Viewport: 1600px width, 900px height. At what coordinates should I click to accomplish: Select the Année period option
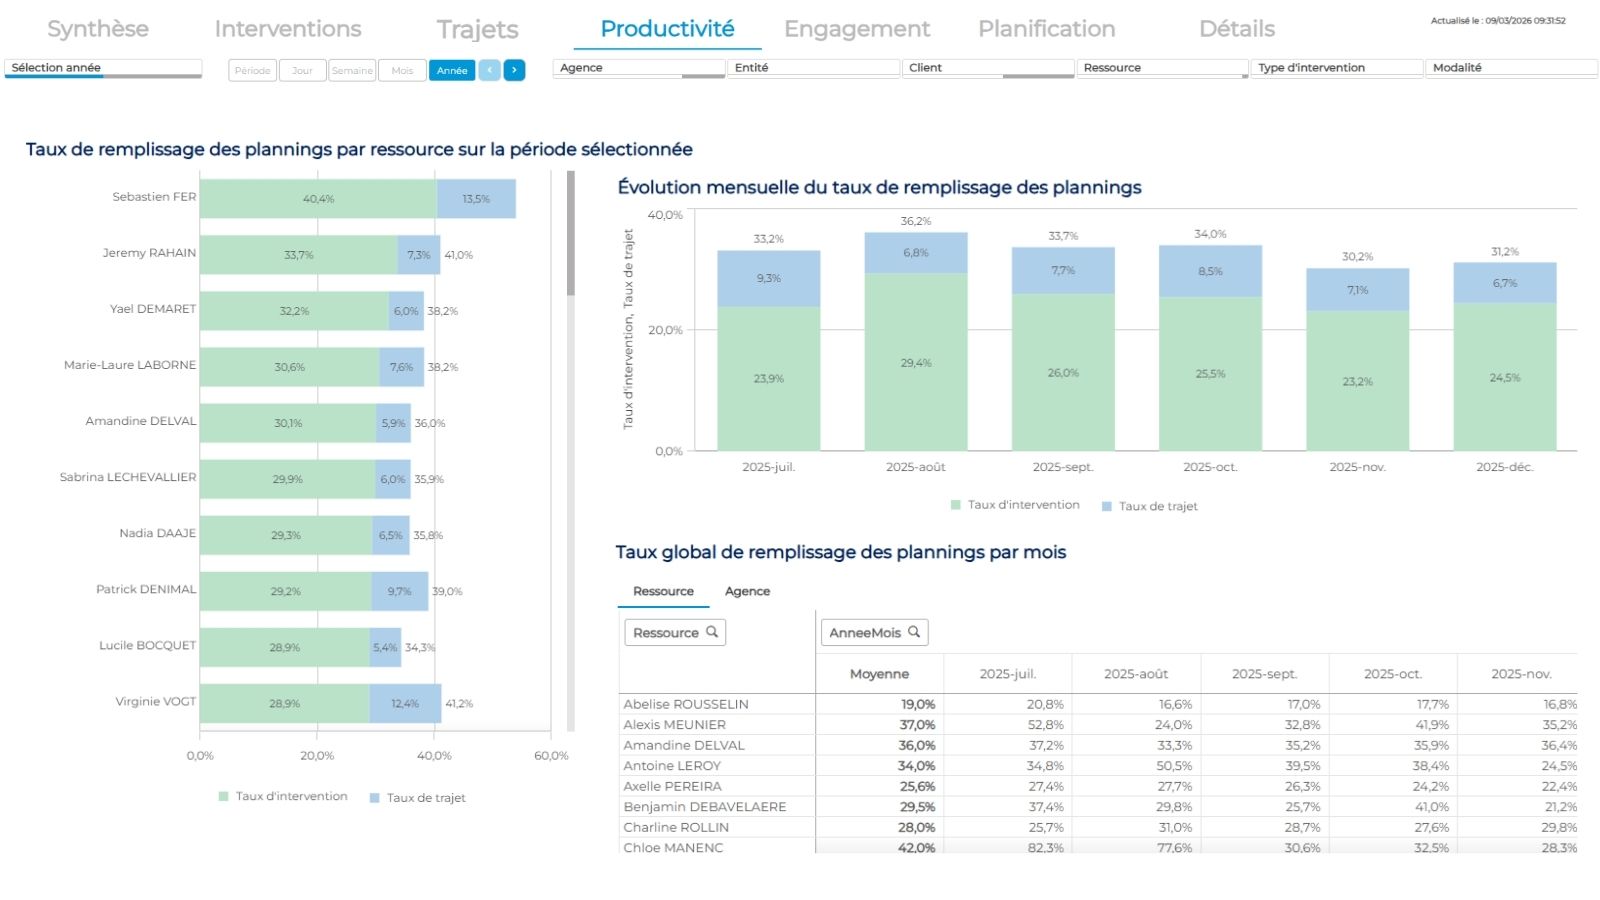452,71
